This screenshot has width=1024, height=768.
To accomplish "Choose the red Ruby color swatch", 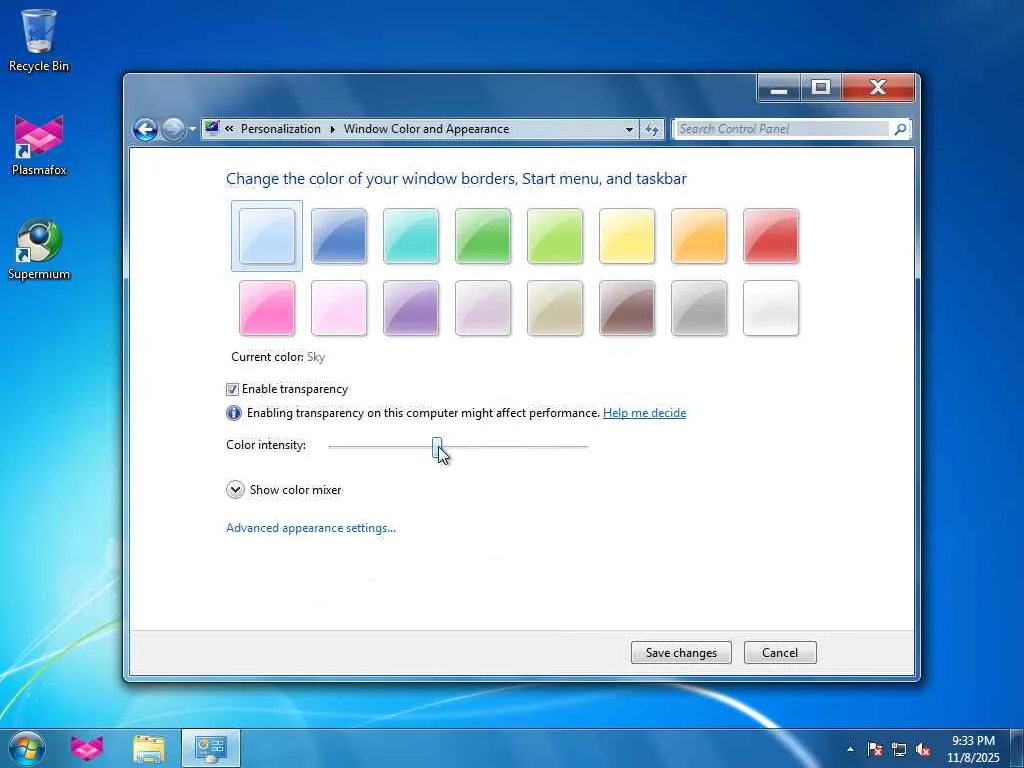I will point(771,236).
